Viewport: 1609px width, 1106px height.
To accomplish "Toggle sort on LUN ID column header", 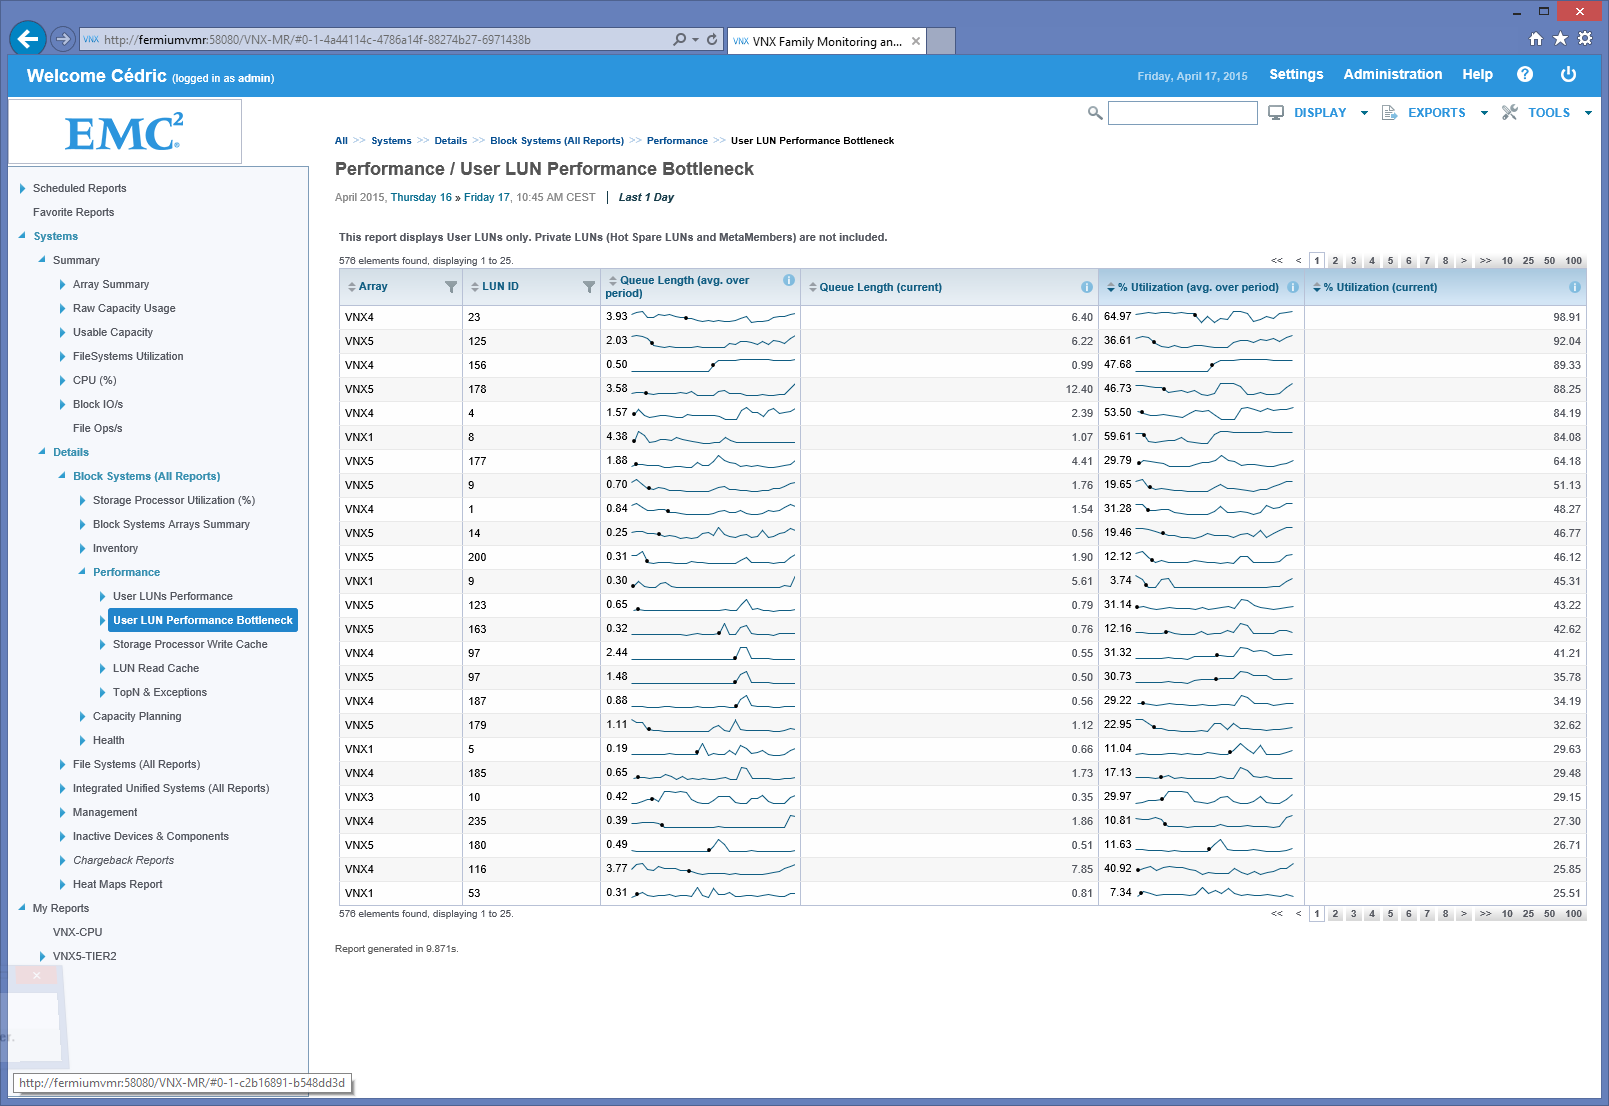I will point(500,287).
